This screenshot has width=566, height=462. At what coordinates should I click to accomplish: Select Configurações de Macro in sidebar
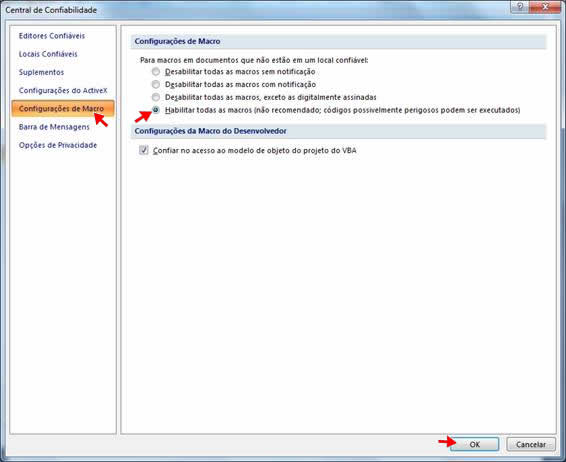point(63,109)
